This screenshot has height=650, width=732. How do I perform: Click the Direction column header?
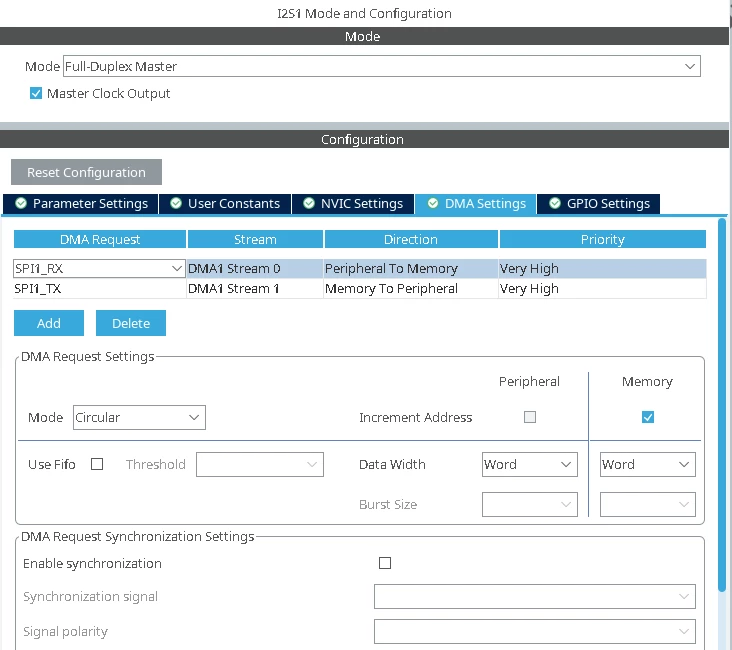point(411,239)
